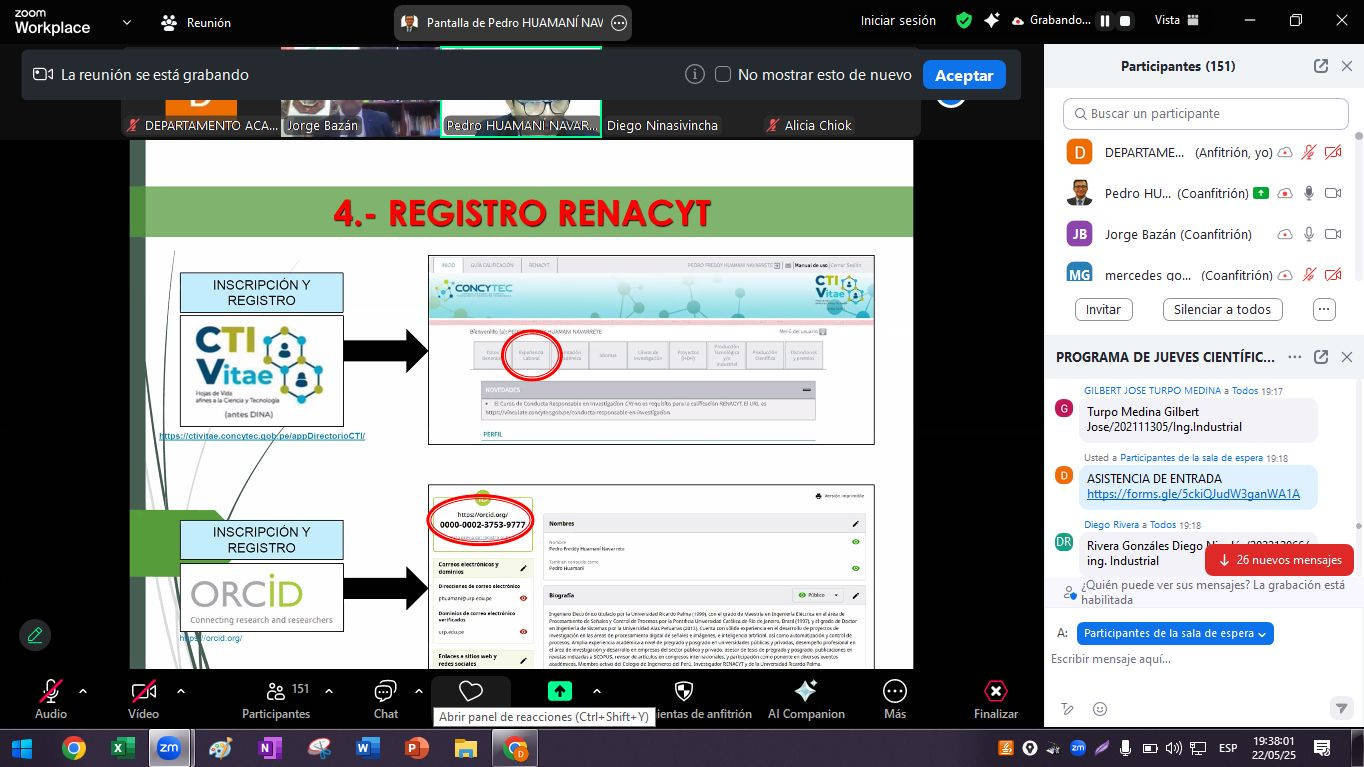Pop out the chat panel
Viewport: 1364px width, 767px height.
pos(1321,357)
